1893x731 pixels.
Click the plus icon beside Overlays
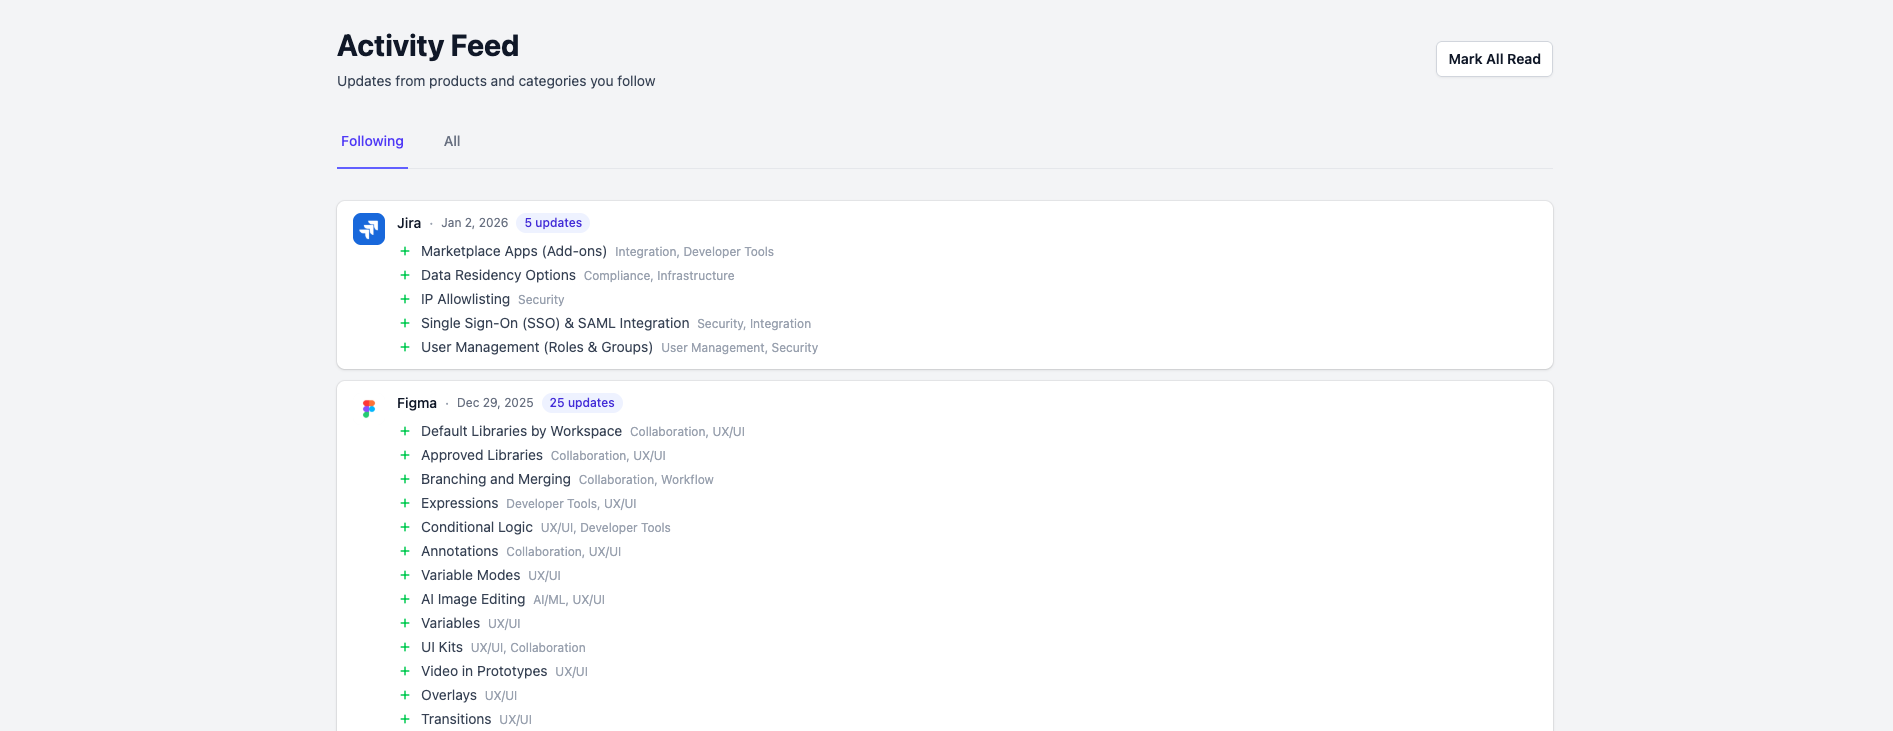(405, 695)
